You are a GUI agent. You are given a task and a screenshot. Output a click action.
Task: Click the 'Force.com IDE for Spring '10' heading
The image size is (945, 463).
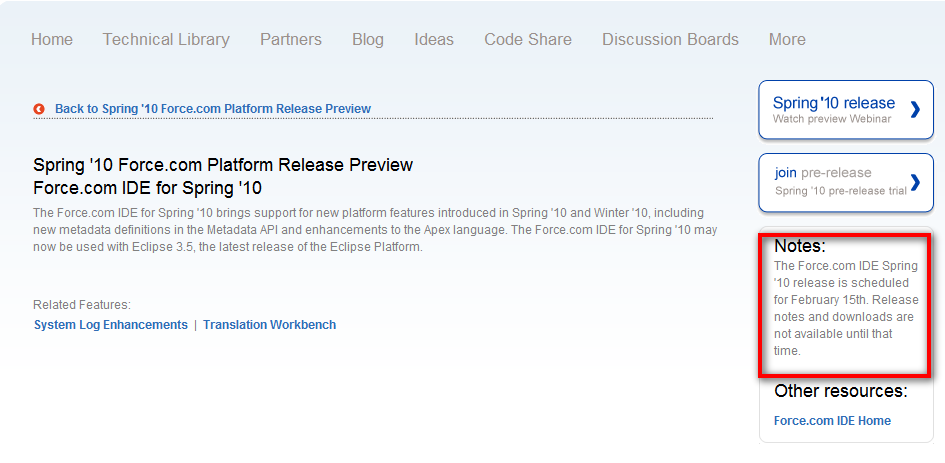pos(148,188)
